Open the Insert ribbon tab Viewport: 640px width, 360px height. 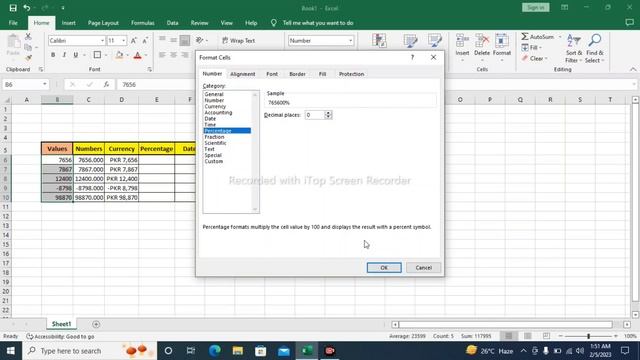[x=69, y=23]
